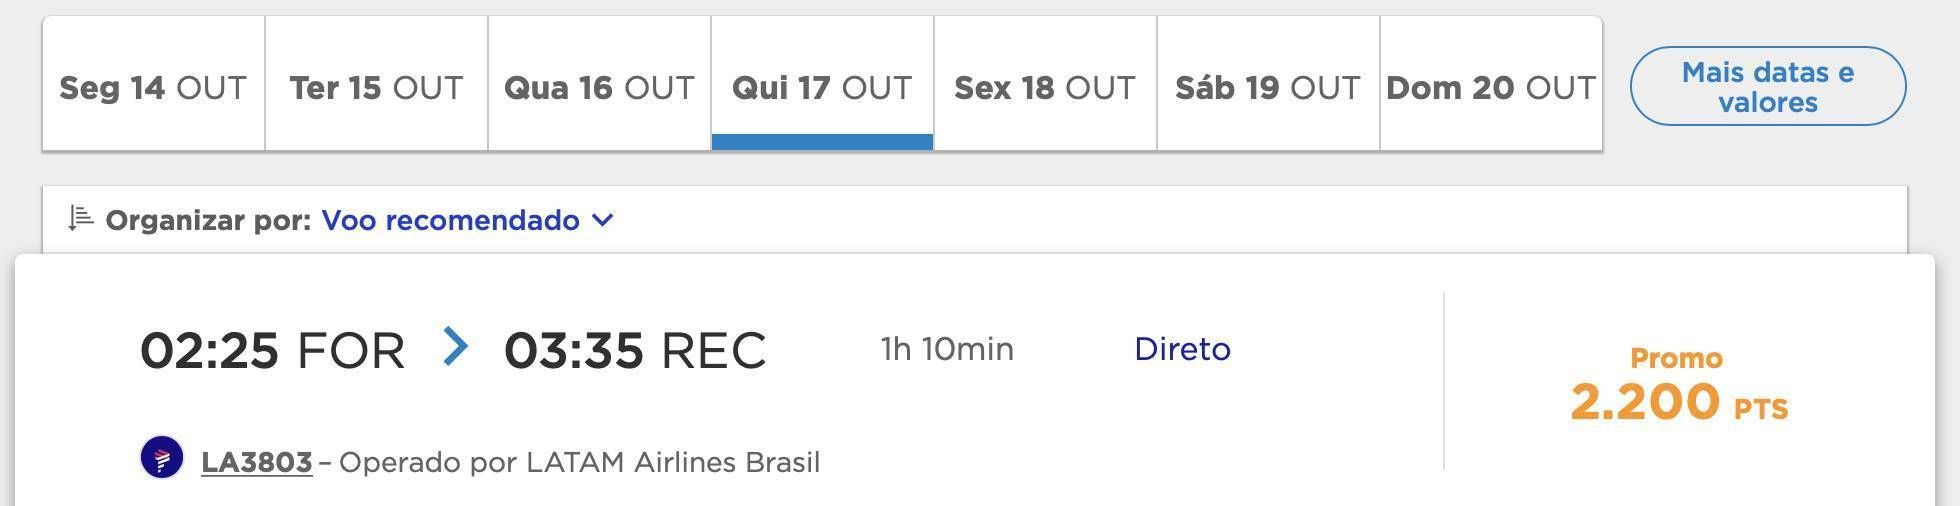Switch to the Qua 16 OUT date tab

pos(600,84)
